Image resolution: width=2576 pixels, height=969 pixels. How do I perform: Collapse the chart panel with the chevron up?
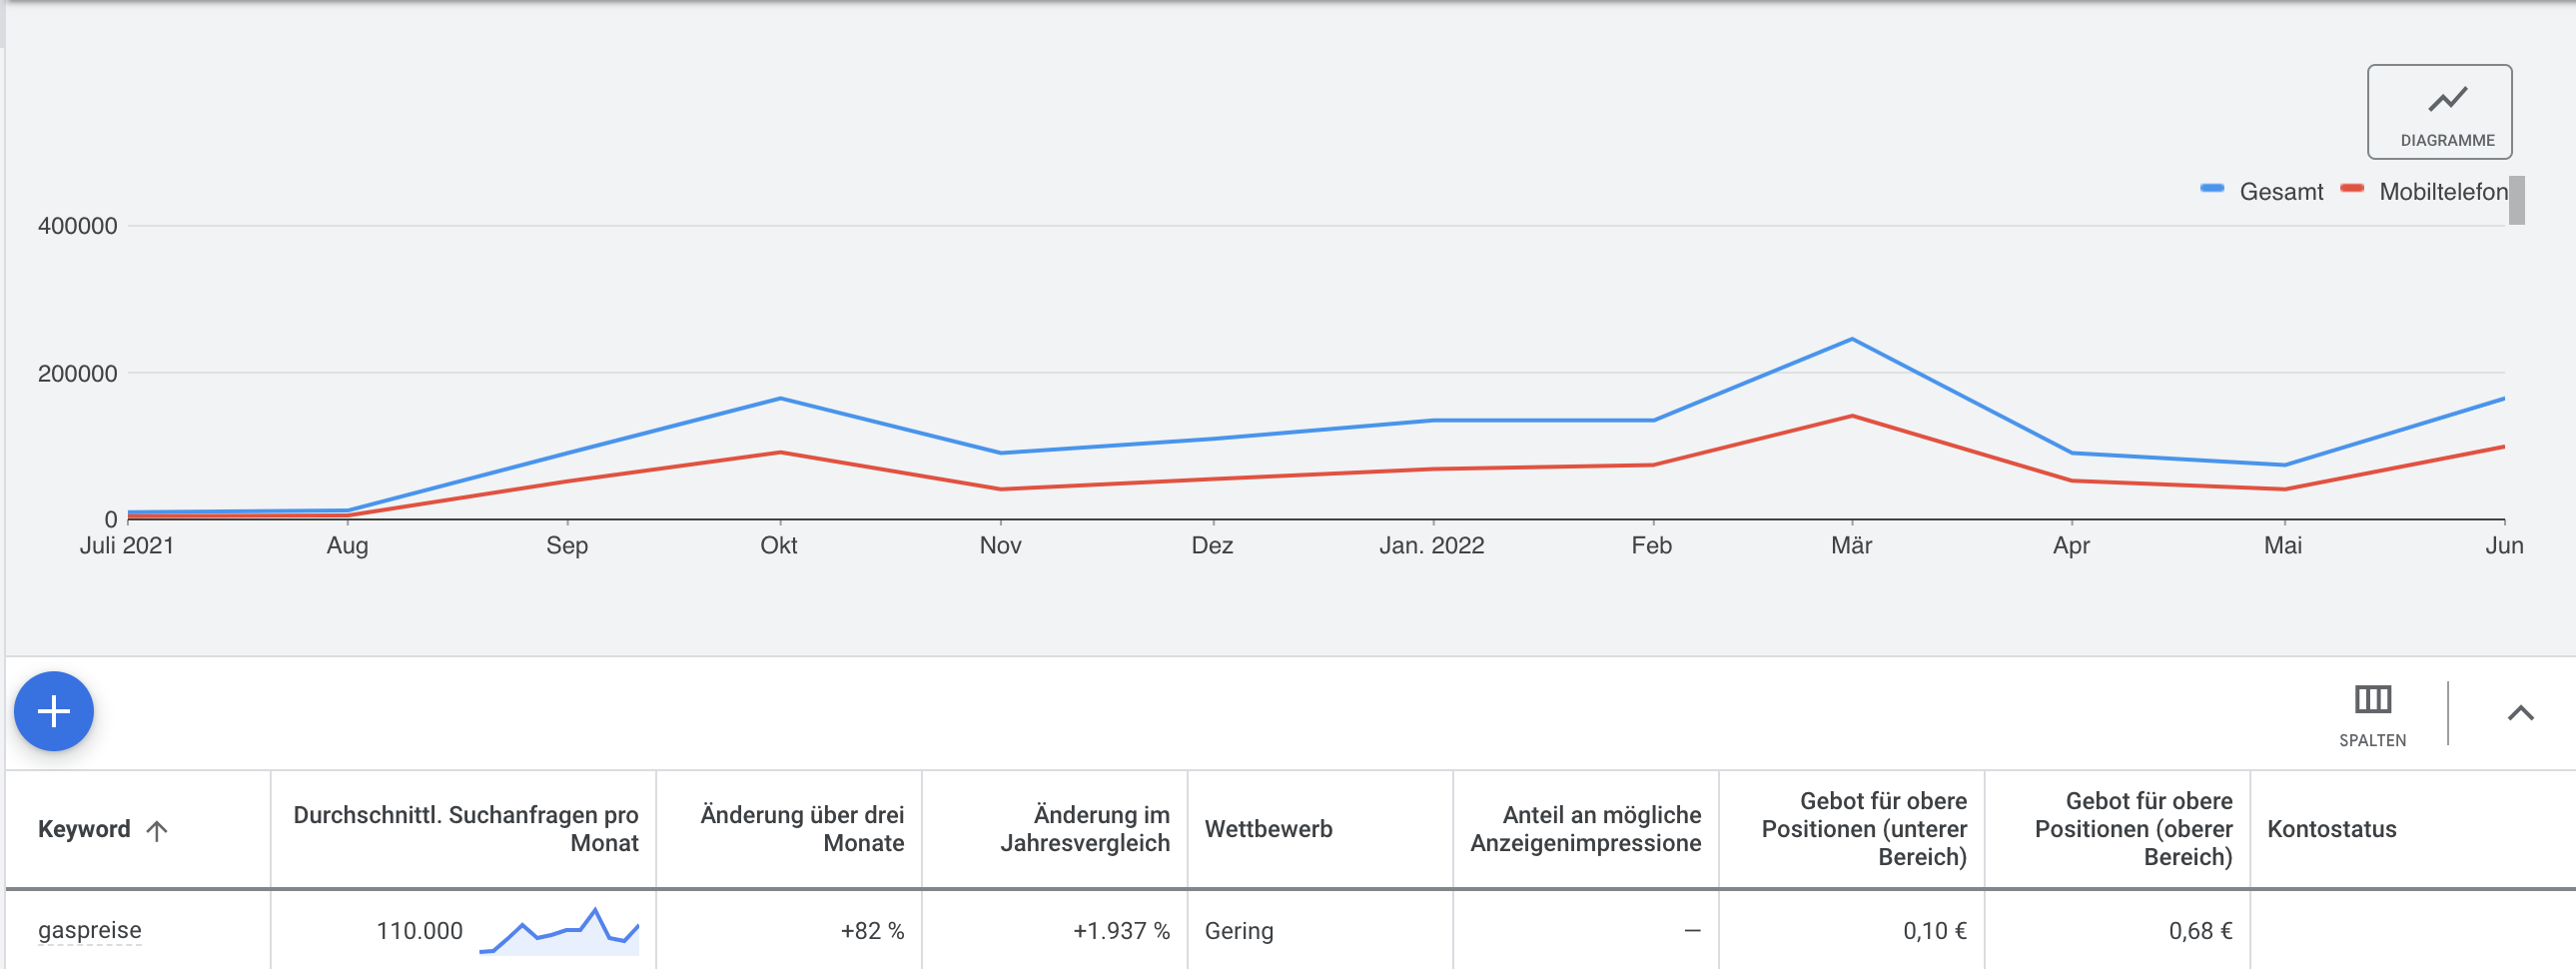(2520, 713)
